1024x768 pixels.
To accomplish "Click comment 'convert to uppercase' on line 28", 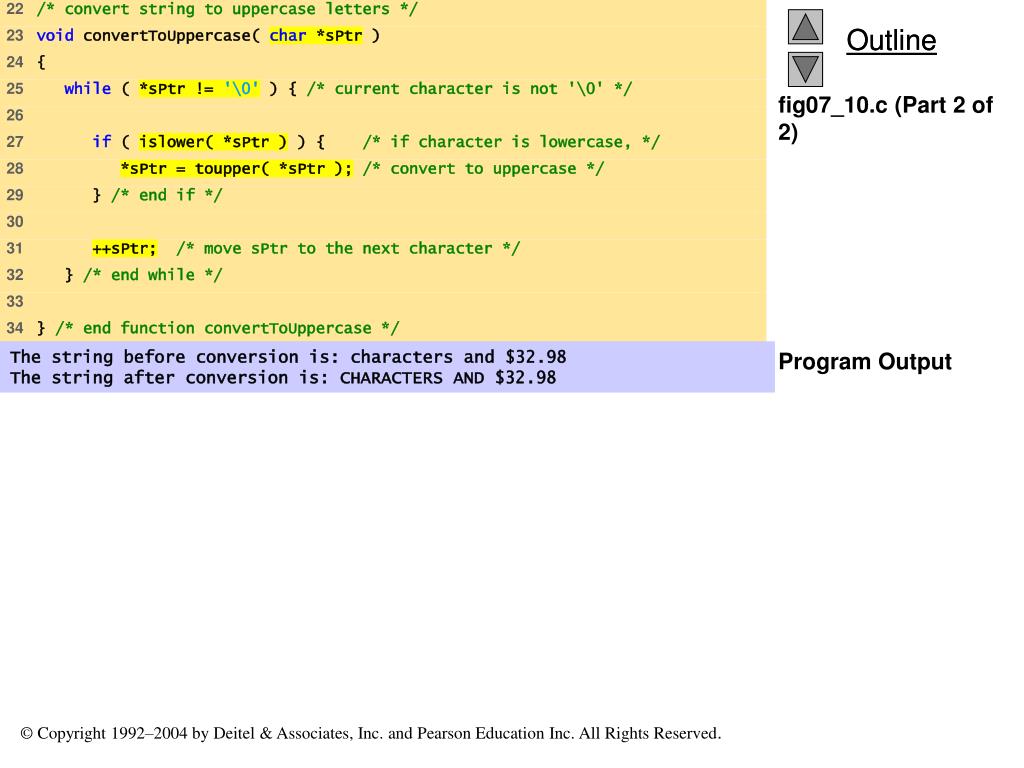I will (483, 168).
